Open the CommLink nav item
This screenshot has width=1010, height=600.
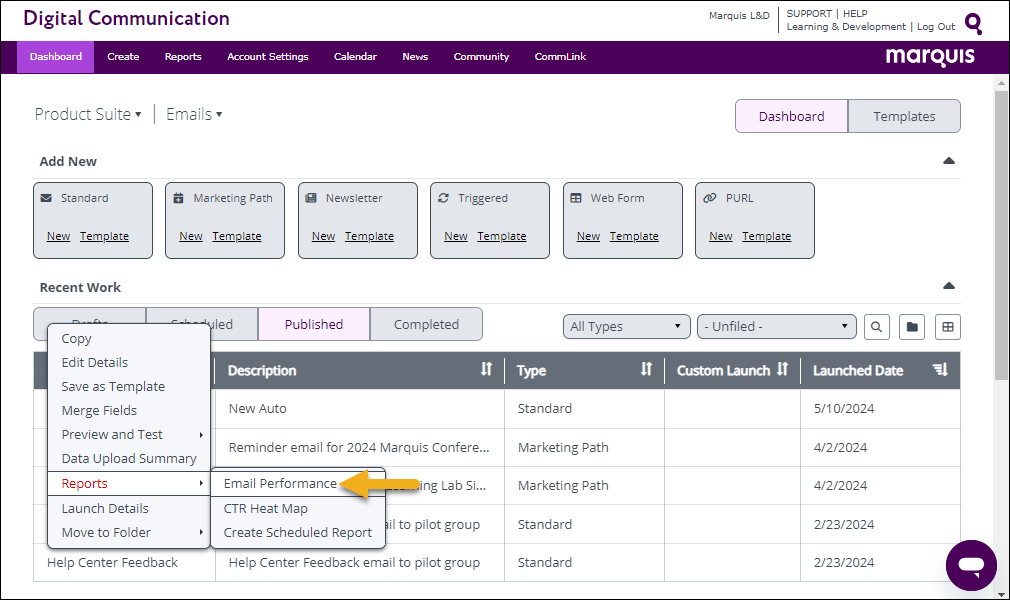560,57
